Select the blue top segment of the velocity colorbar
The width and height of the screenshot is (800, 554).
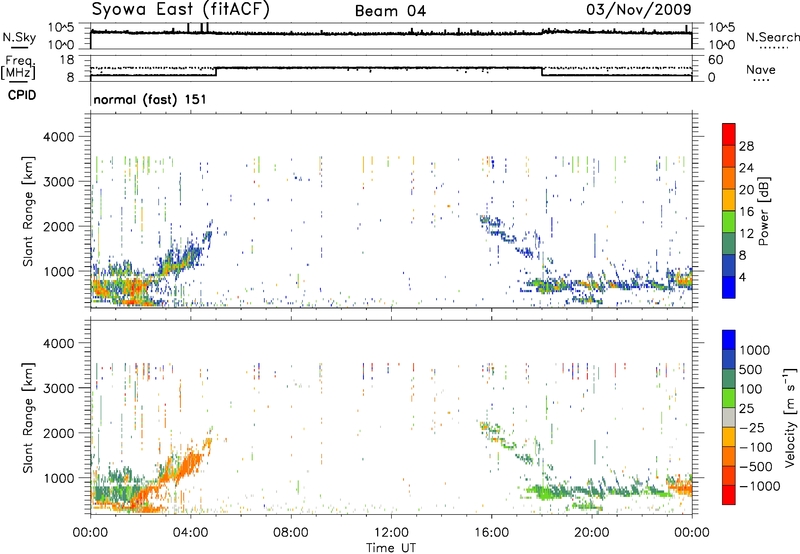point(729,340)
